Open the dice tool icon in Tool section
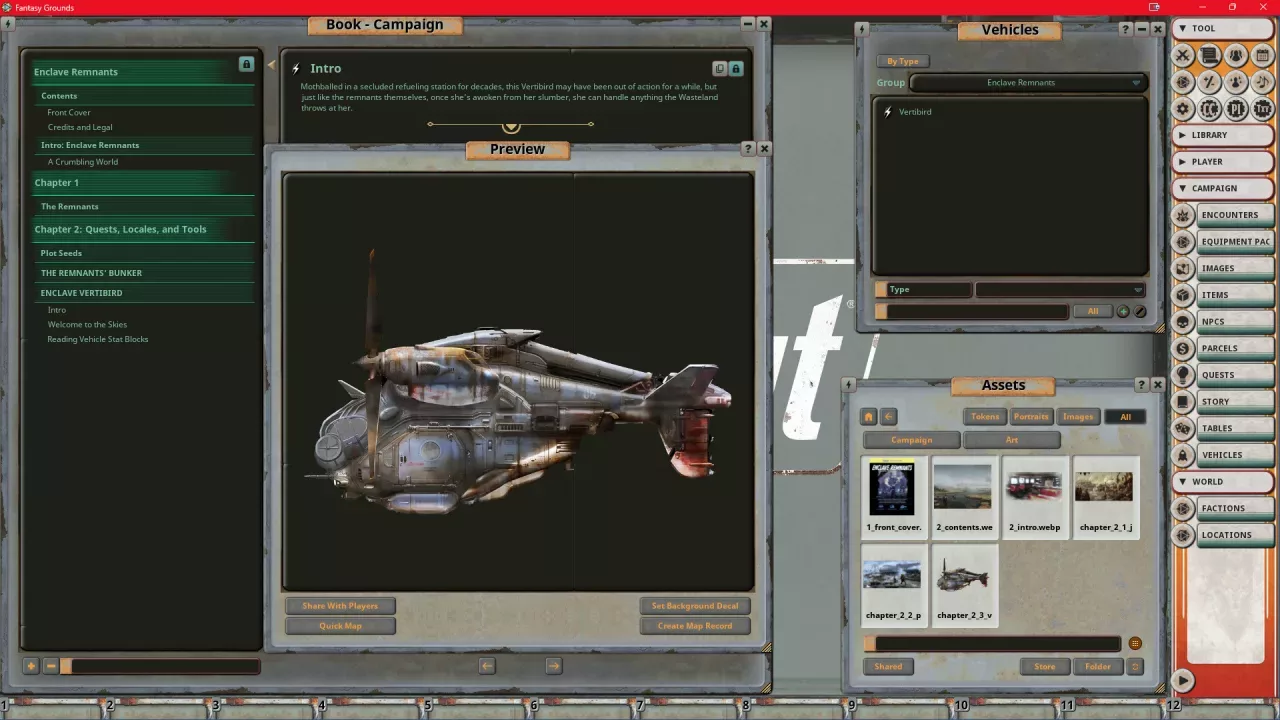The image size is (1280, 720). [x=1183, y=82]
